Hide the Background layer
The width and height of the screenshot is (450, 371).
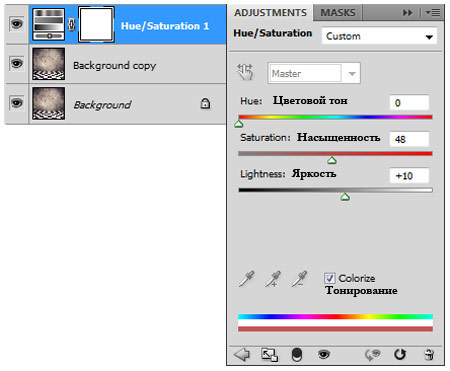pyautogui.click(x=17, y=103)
